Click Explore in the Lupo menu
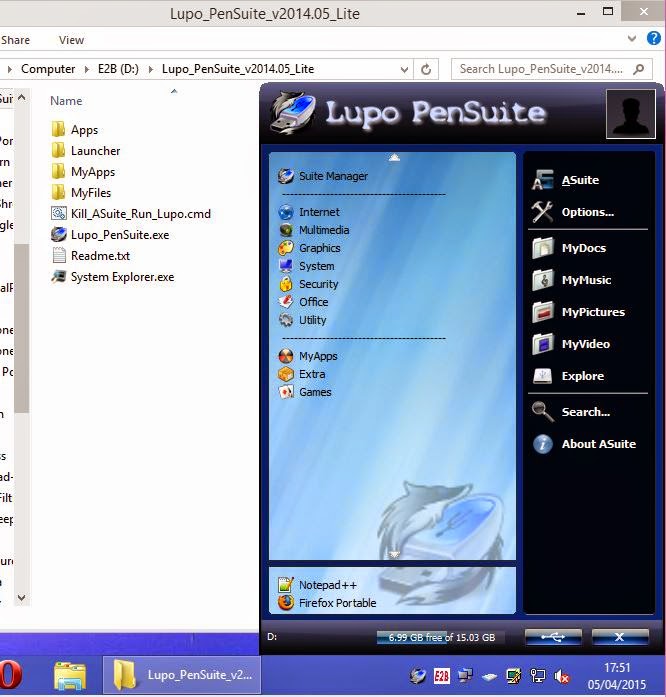 568,376
